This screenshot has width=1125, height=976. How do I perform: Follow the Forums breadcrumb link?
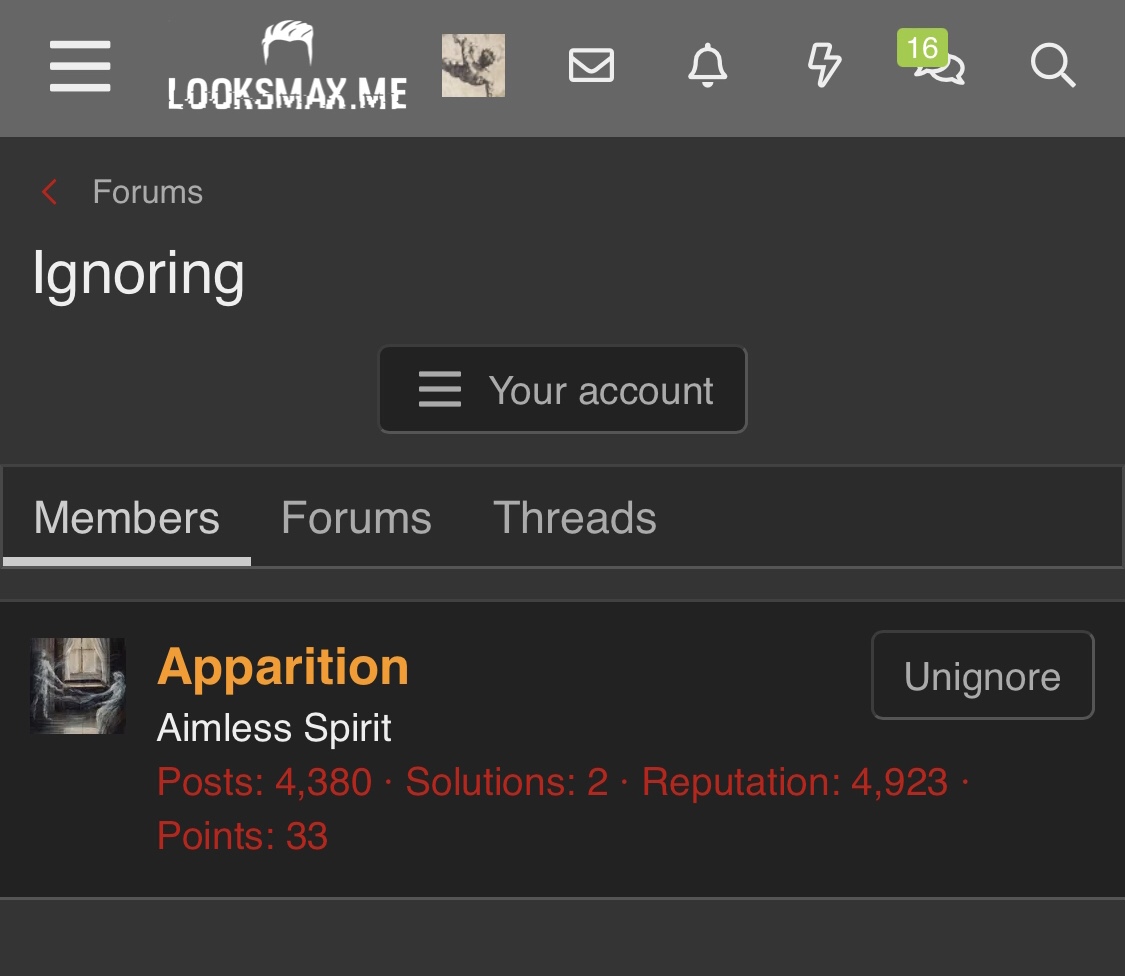(x=148, y=191)
